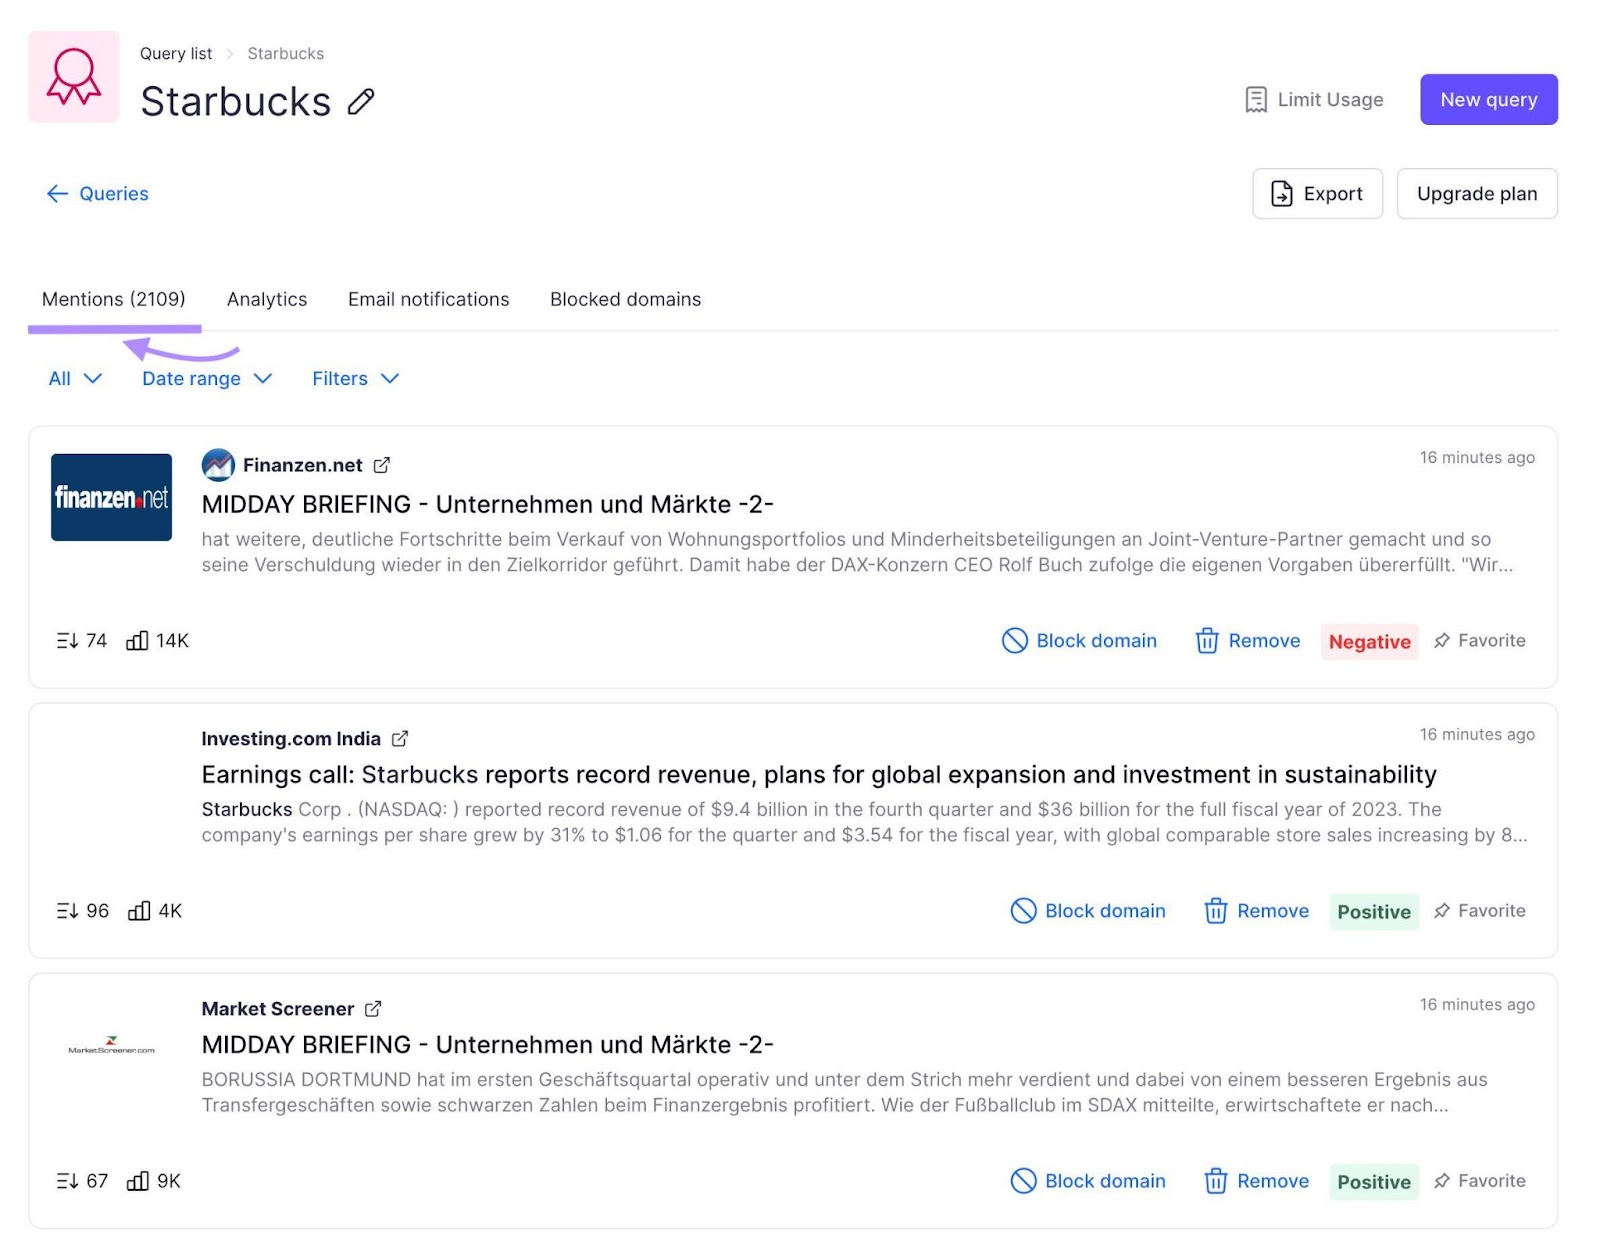Click the finanzen.net logo thumbnail
This screenshot has height=1234, width=1600.
111,497
